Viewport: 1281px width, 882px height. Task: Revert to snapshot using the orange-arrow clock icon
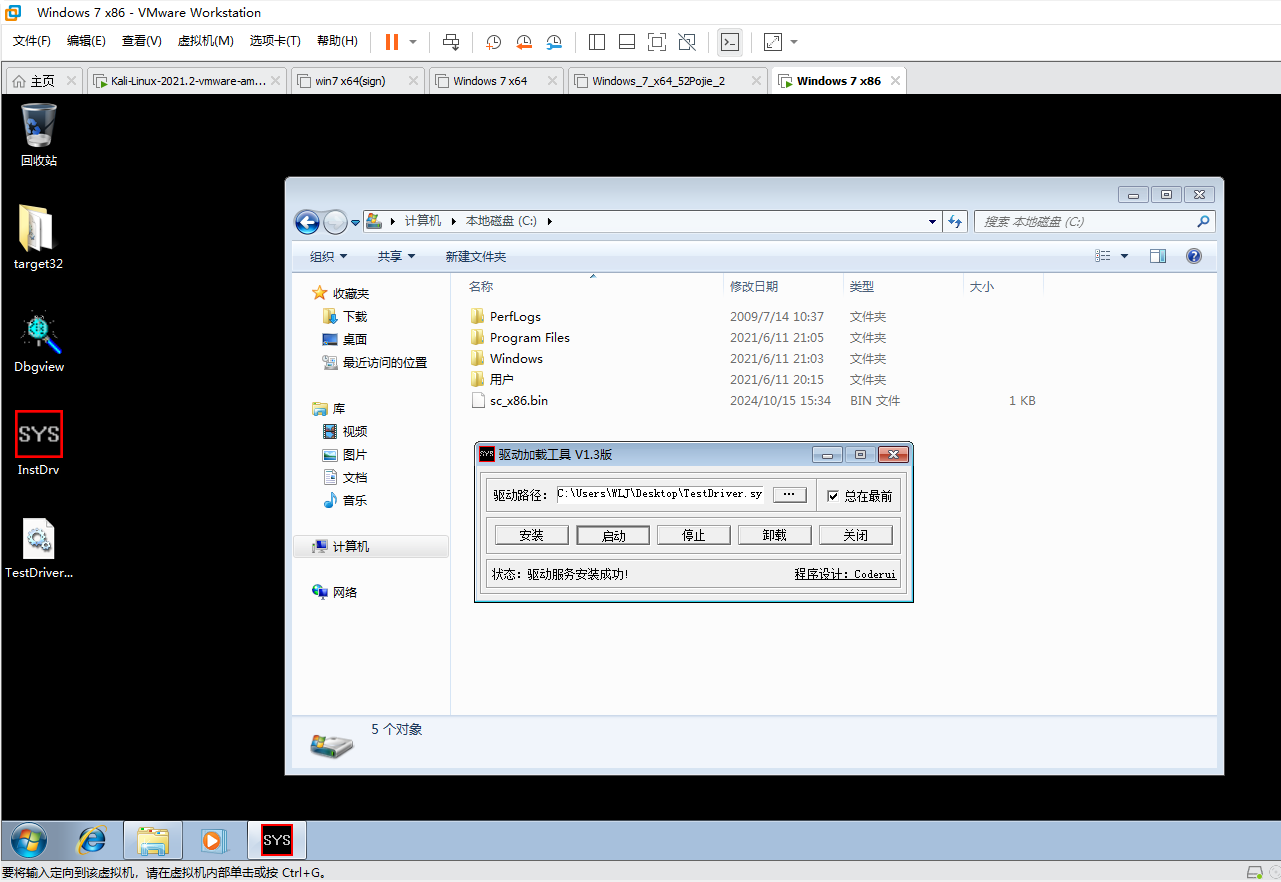tap(524, 42)
